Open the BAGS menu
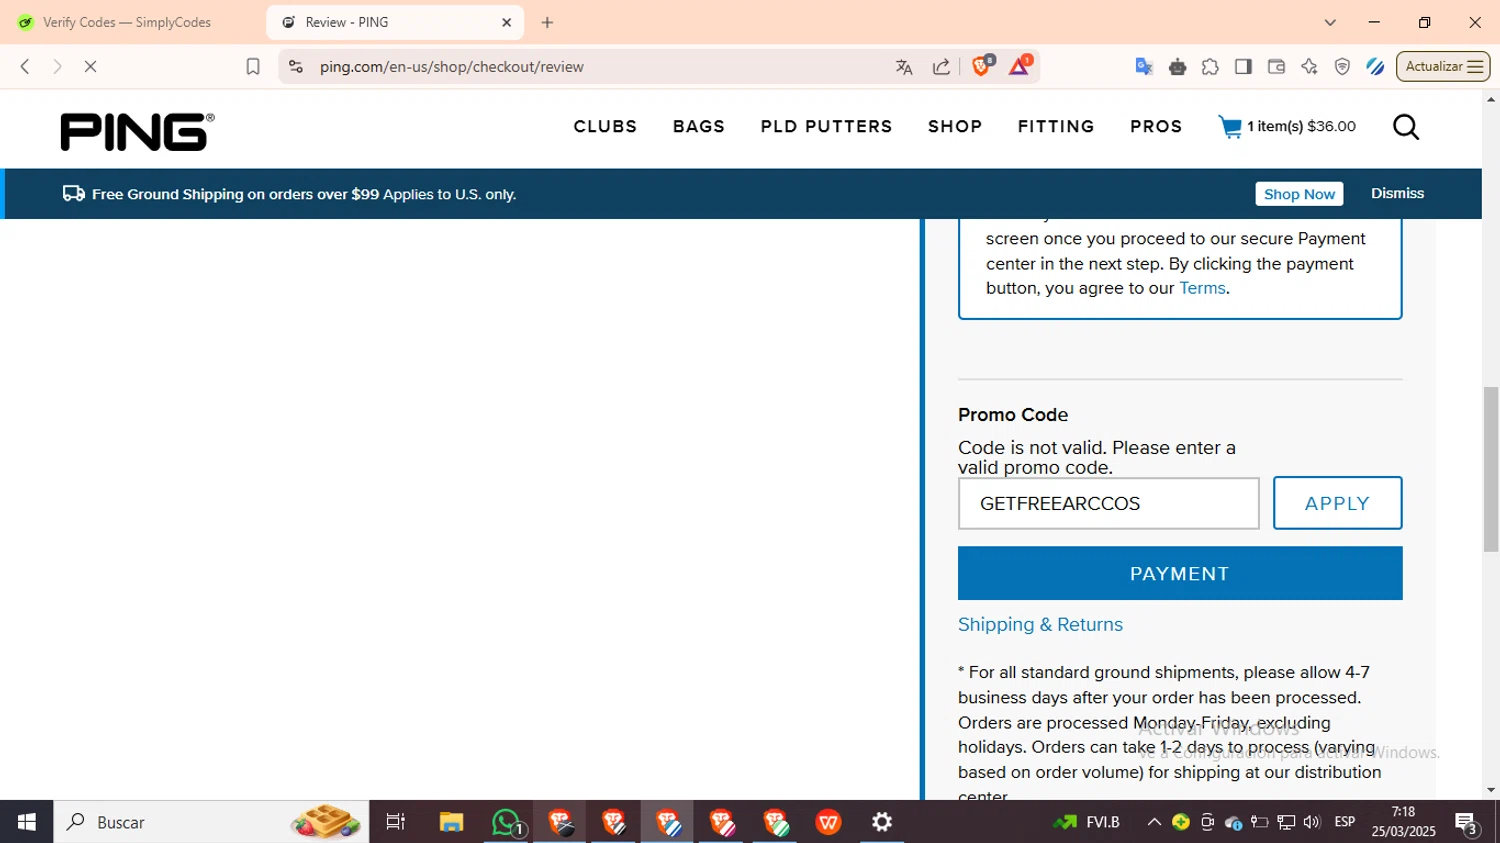The image size is (1500, 843). tap(699, 127)
